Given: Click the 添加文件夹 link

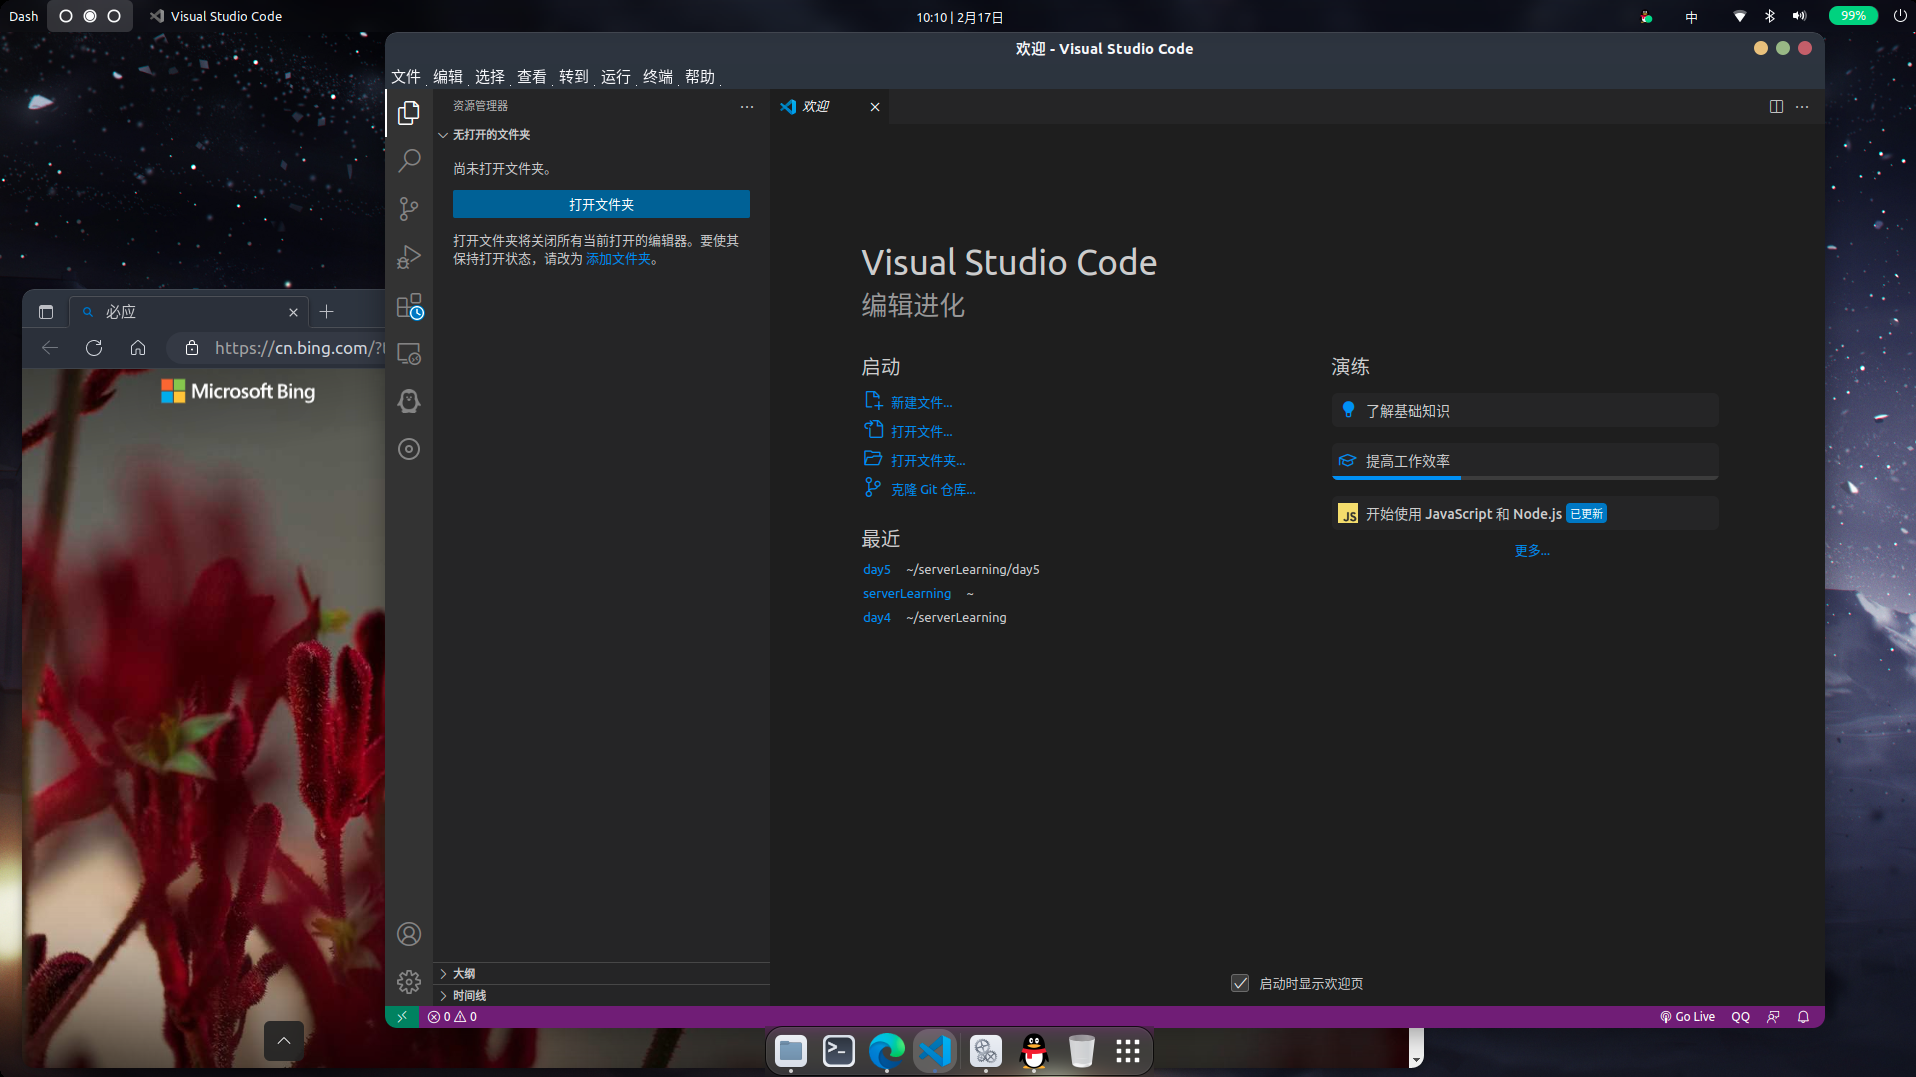Looking at the screenshot, I should point(618,259).
